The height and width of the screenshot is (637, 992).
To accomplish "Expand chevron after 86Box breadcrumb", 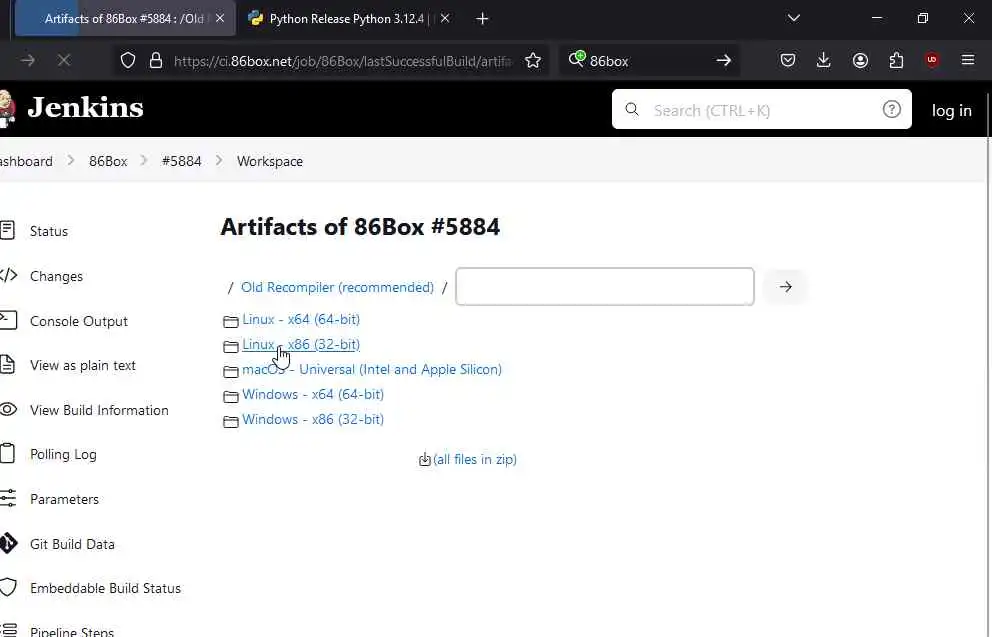I will (144, 161).
